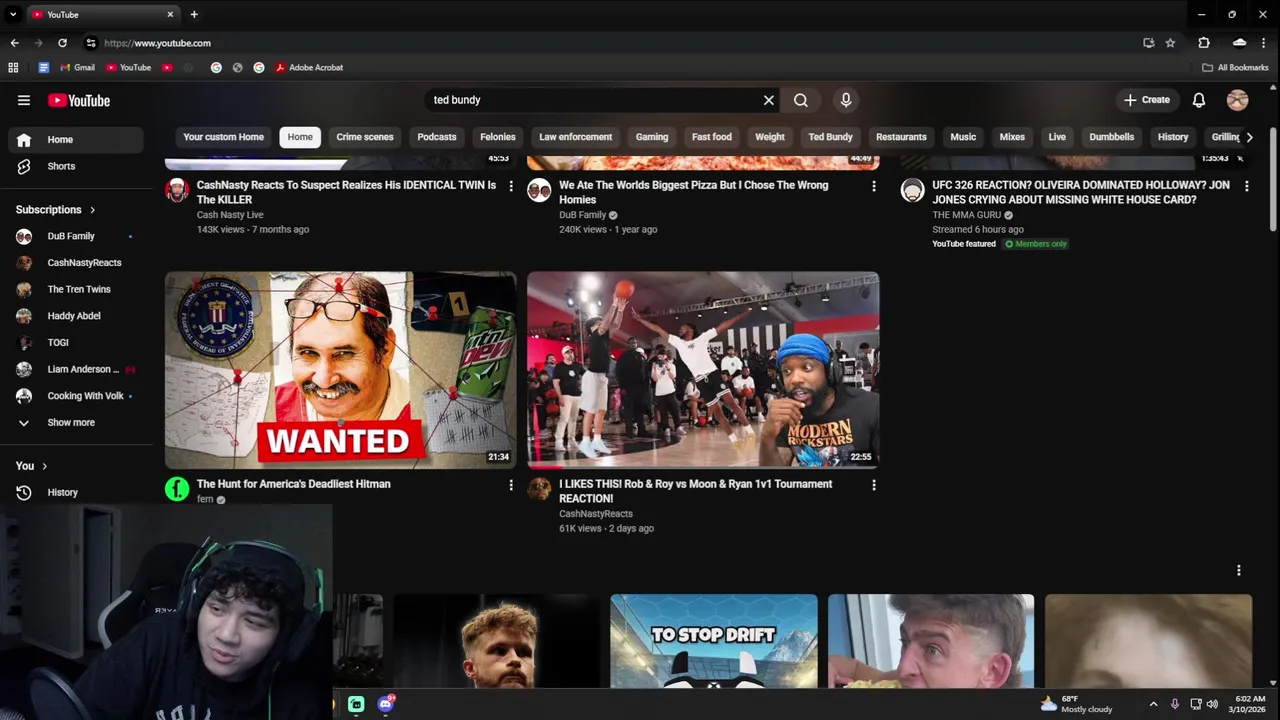Open the Chrome apps grid bookmark
Image resolution: width=1280 pixels, height=720 pixels.
(x=13, y=68)
